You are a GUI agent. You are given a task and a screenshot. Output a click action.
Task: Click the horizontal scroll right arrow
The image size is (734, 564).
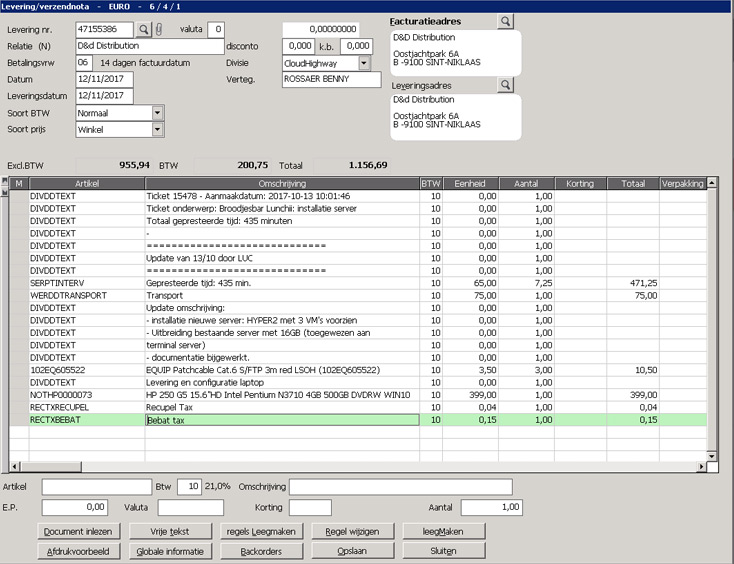pyautogui.click(x=701, y=467)
